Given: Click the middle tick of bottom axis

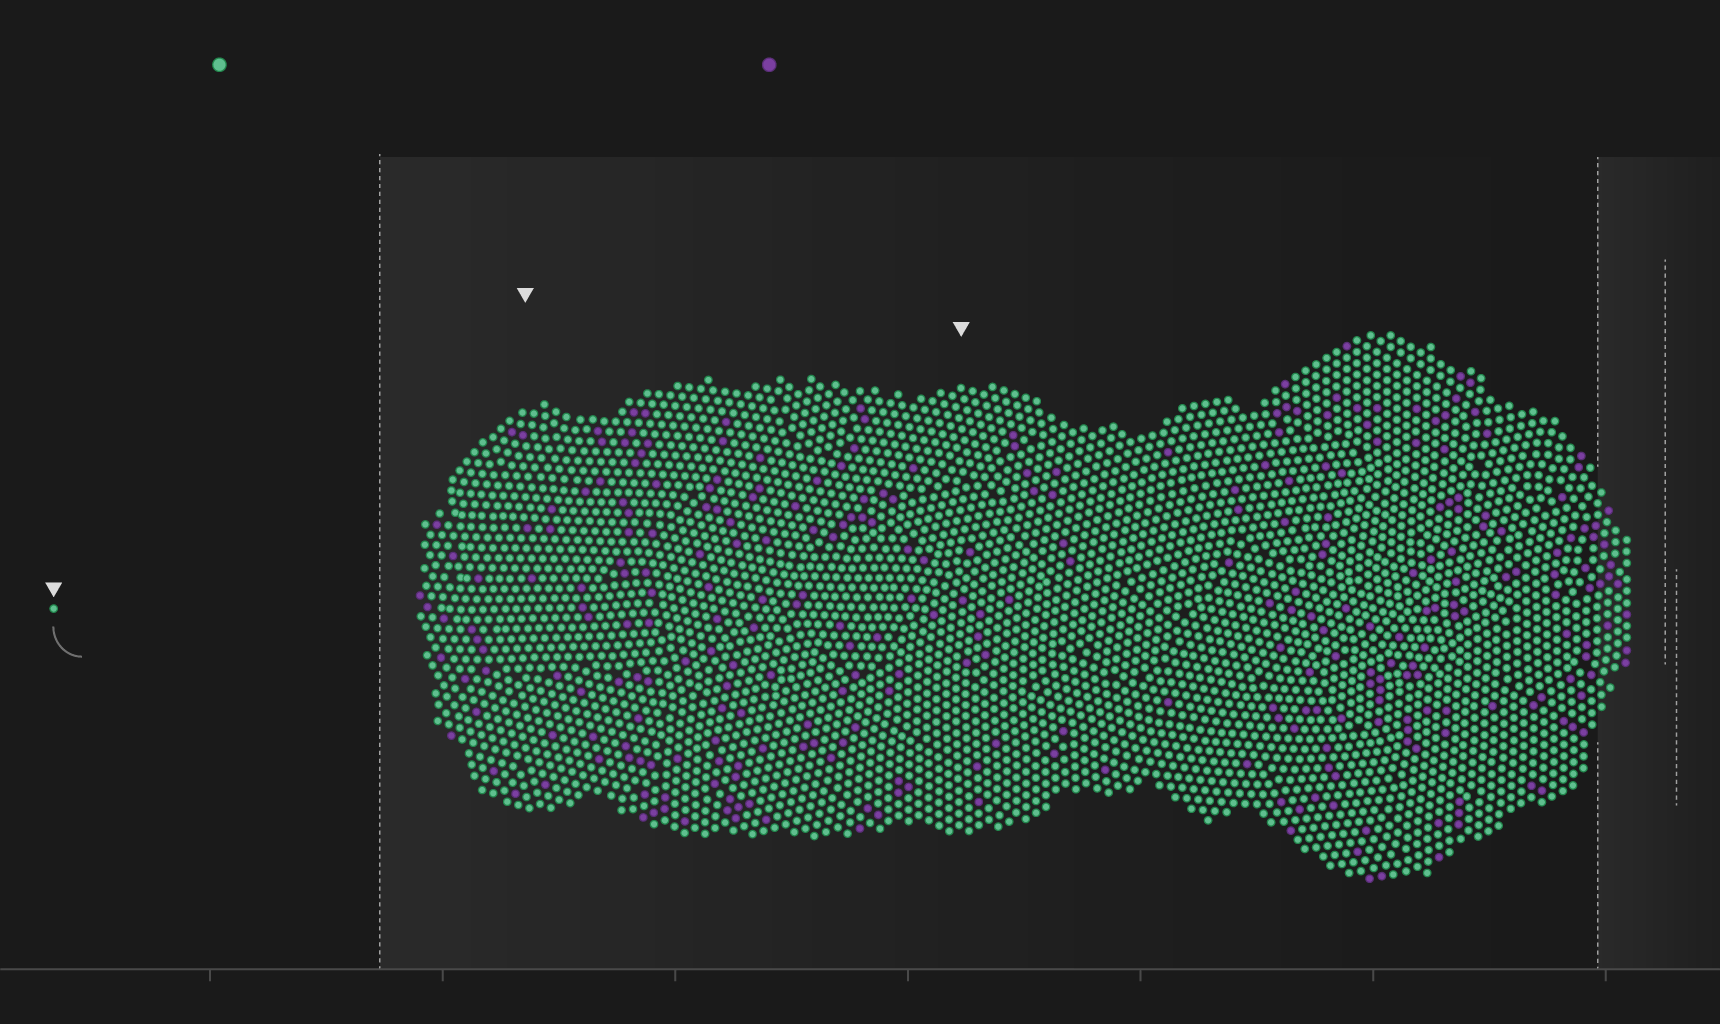Looking at the screenshot, I should 908,974.
